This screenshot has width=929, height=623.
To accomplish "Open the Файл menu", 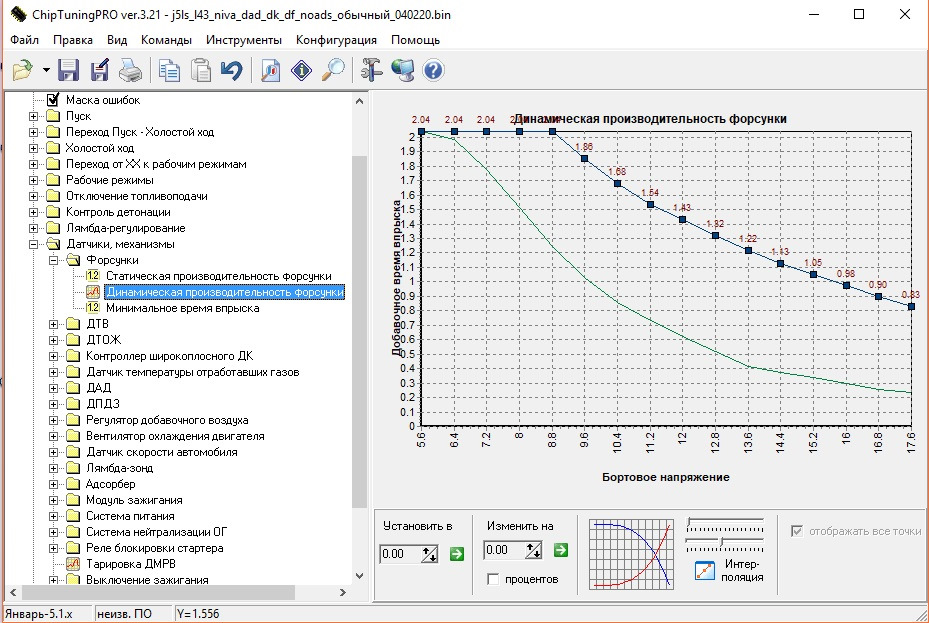I will [x=24, y=40].
